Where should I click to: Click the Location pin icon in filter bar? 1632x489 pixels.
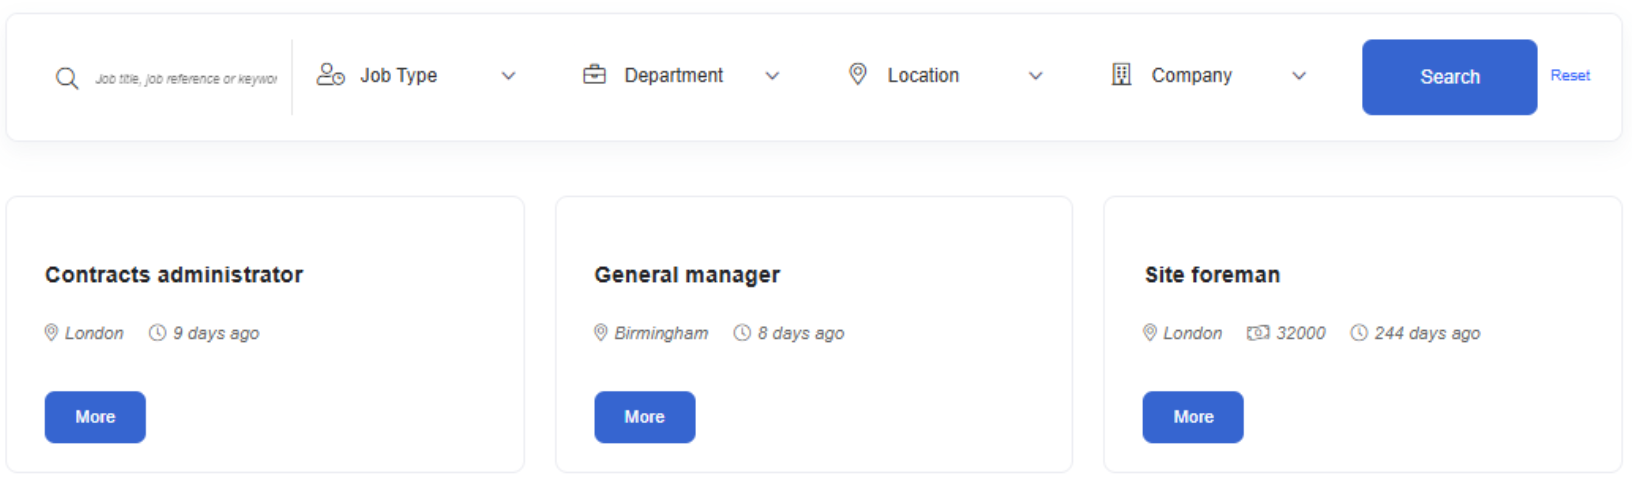pyautogui.click(x=857, y=74)
